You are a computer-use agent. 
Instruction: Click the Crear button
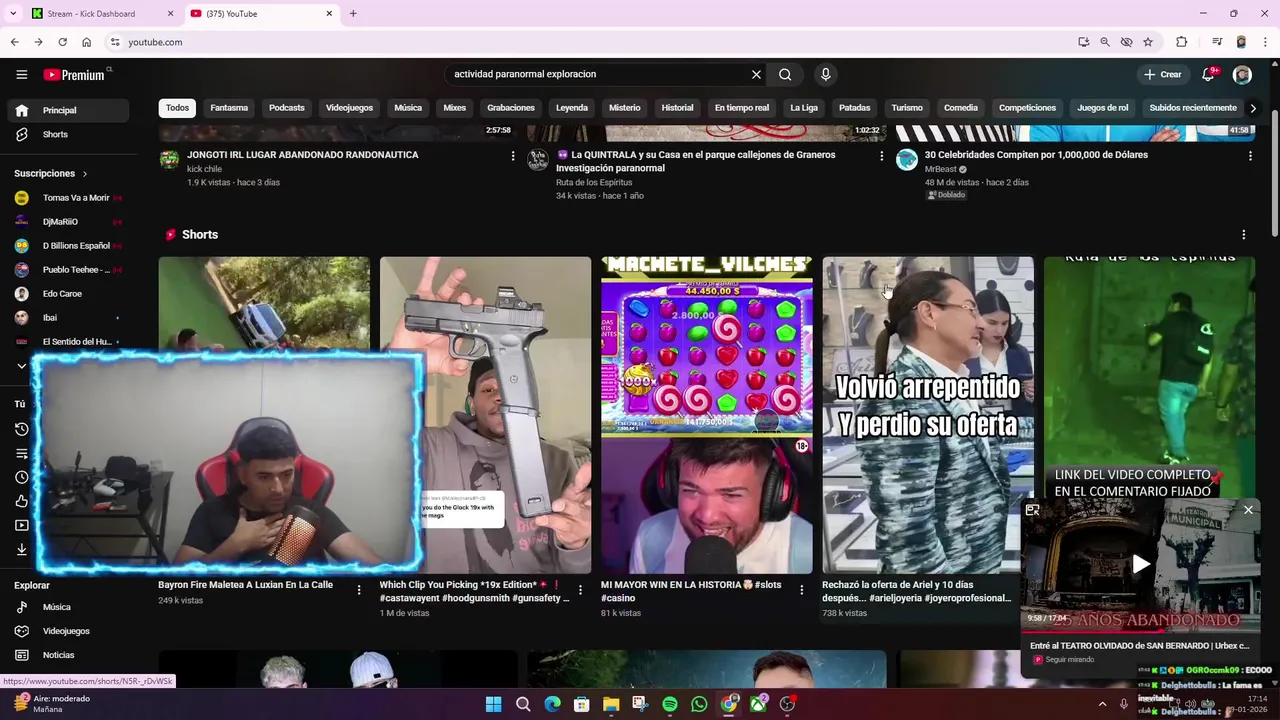1163,74
